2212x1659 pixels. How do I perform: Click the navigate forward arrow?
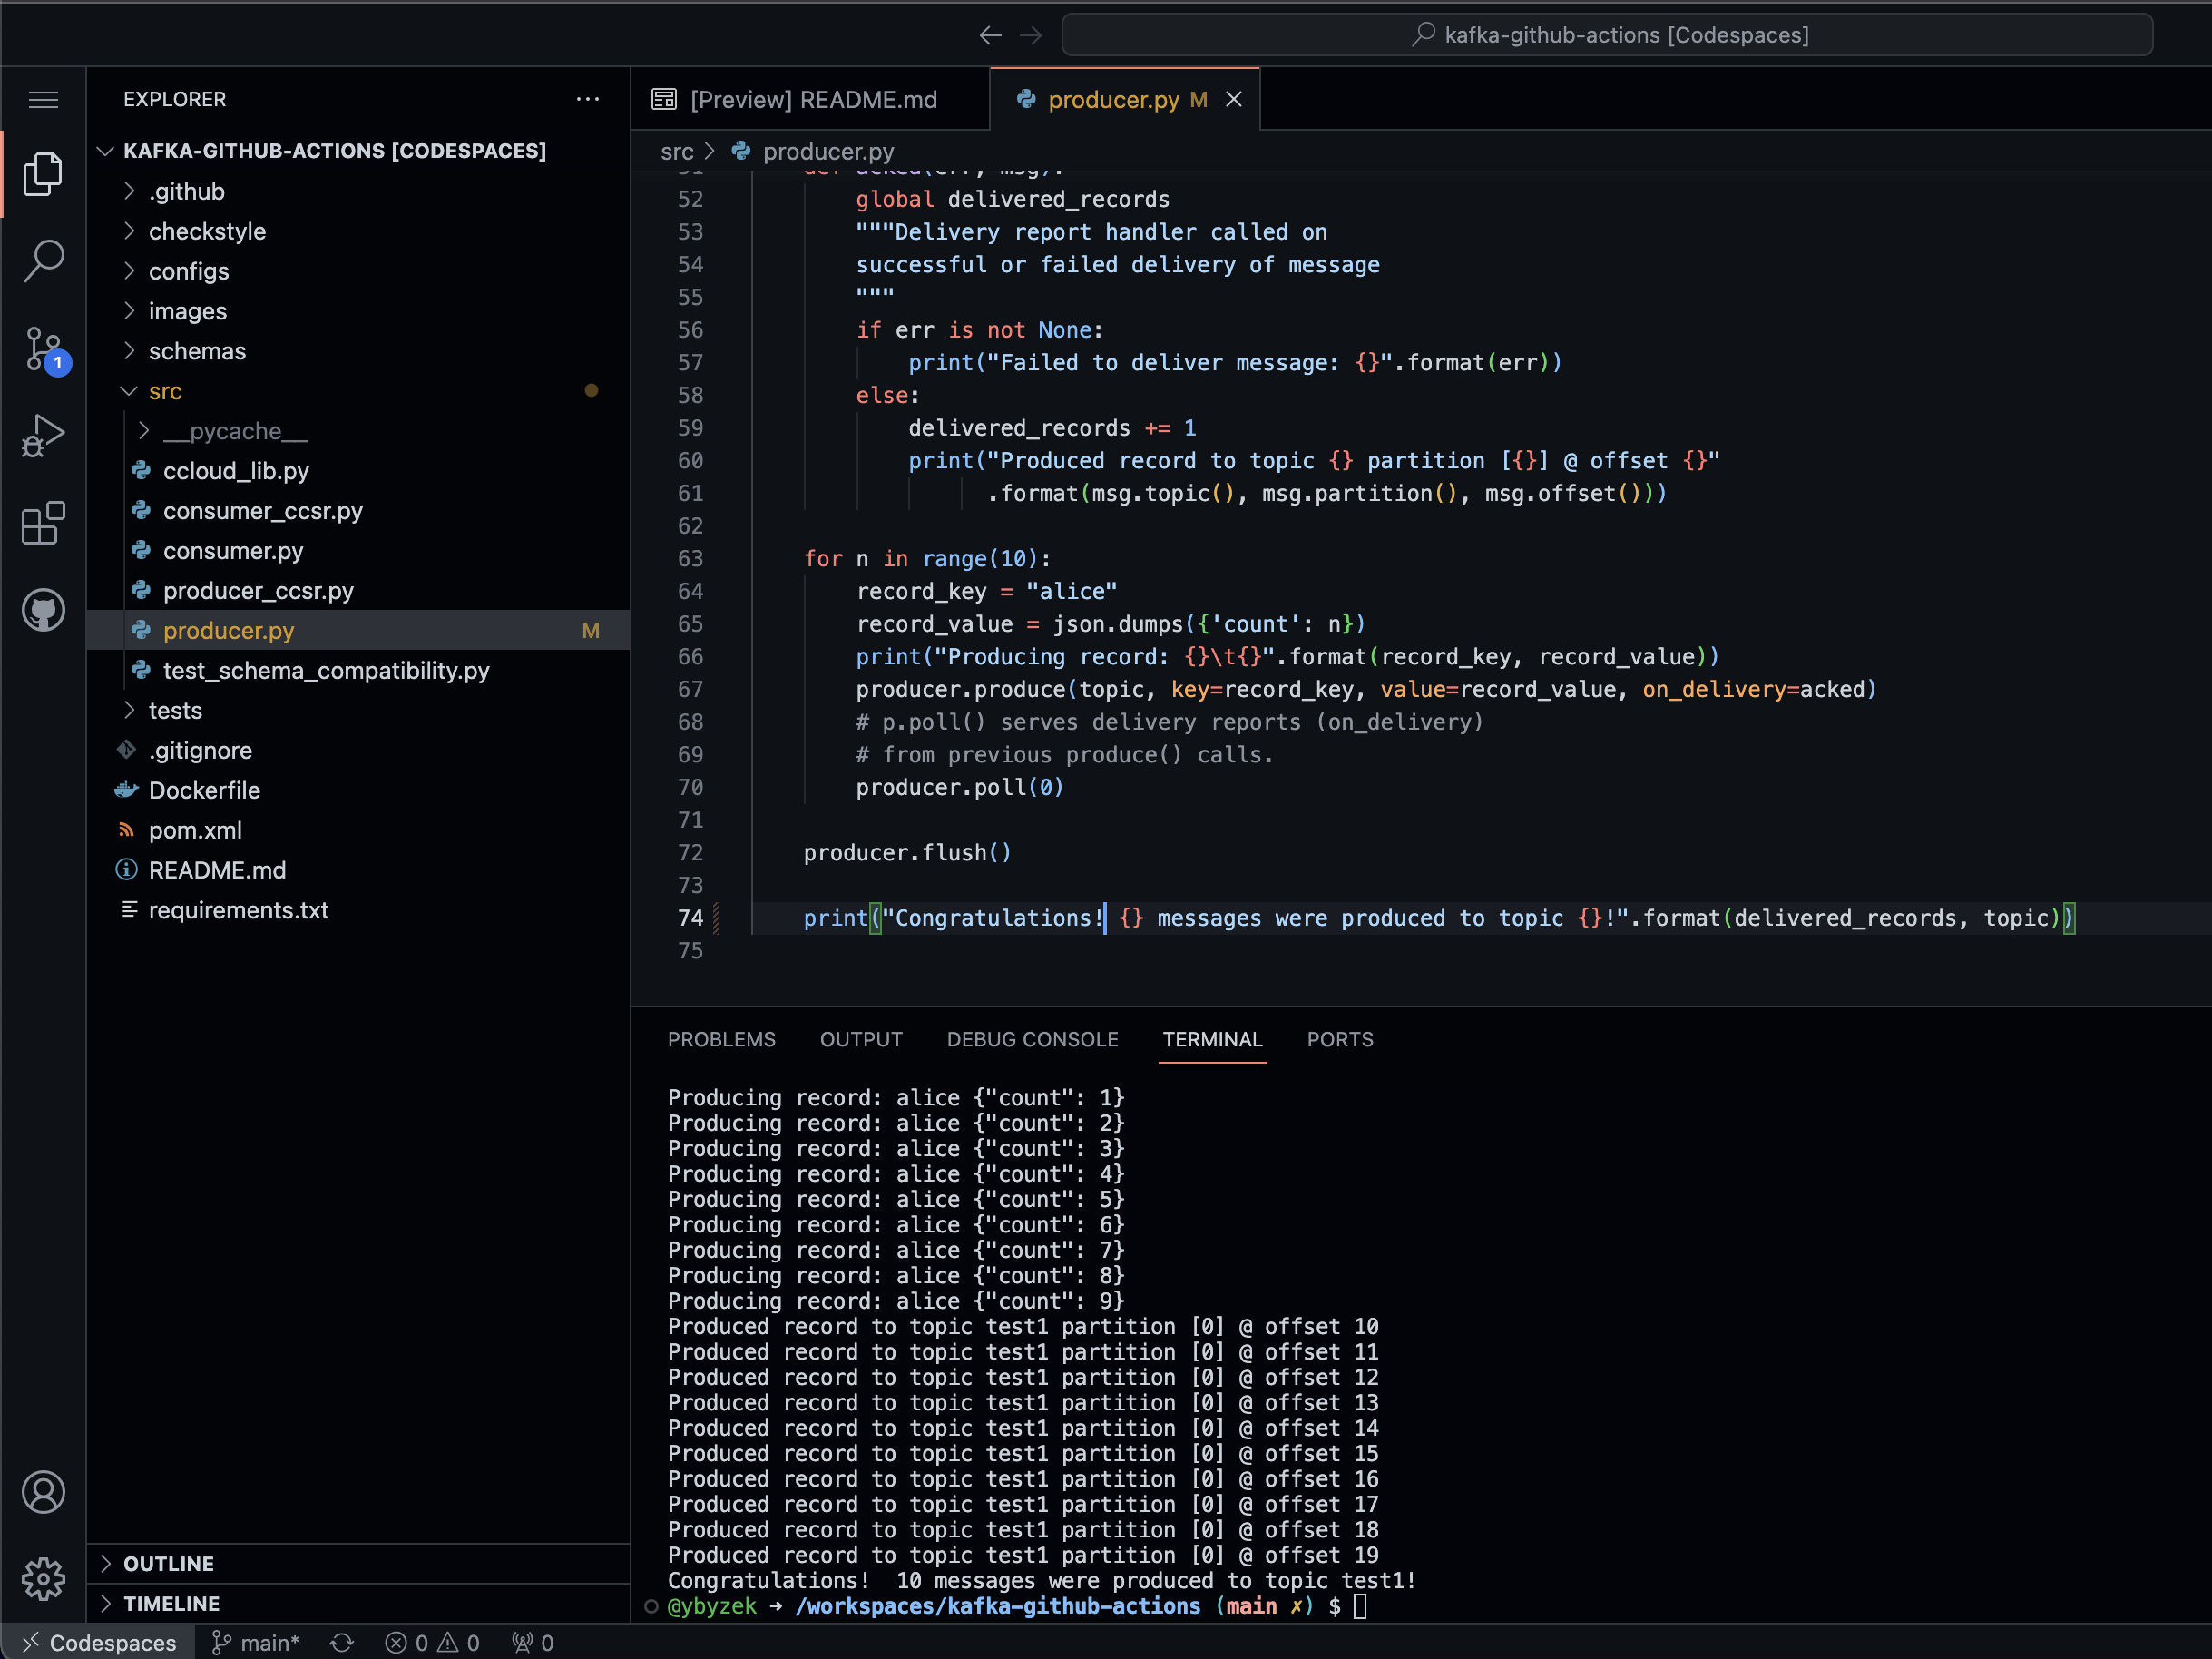[1031, 36]
